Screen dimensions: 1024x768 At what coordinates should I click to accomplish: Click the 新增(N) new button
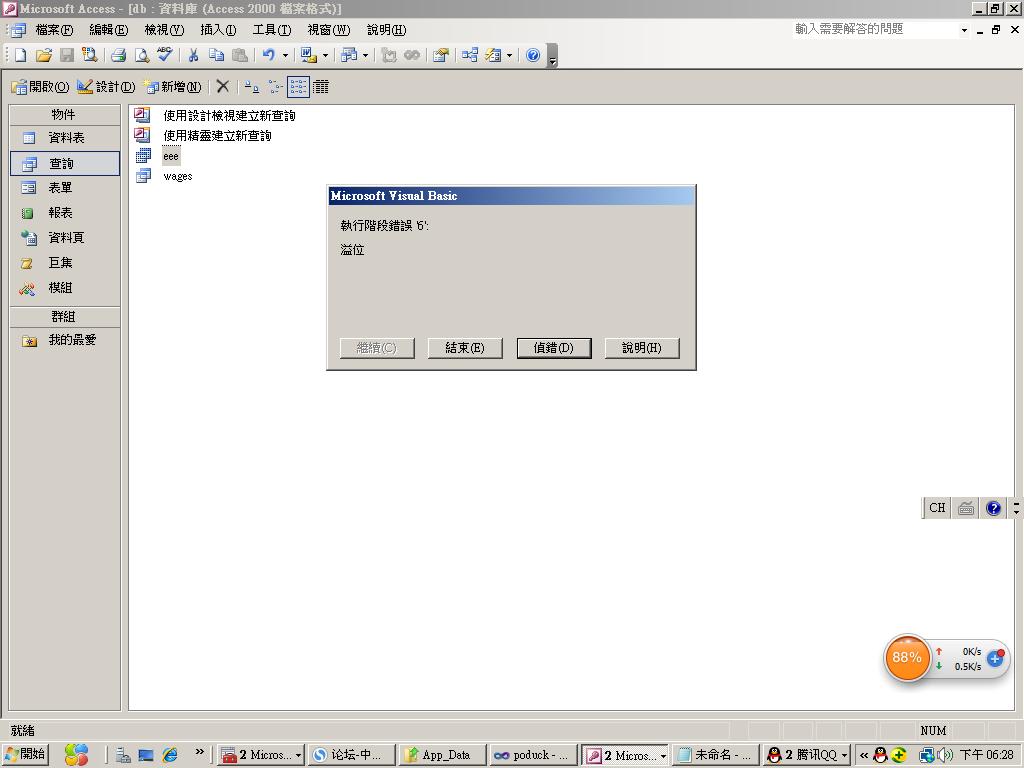(x=173, y=86)
